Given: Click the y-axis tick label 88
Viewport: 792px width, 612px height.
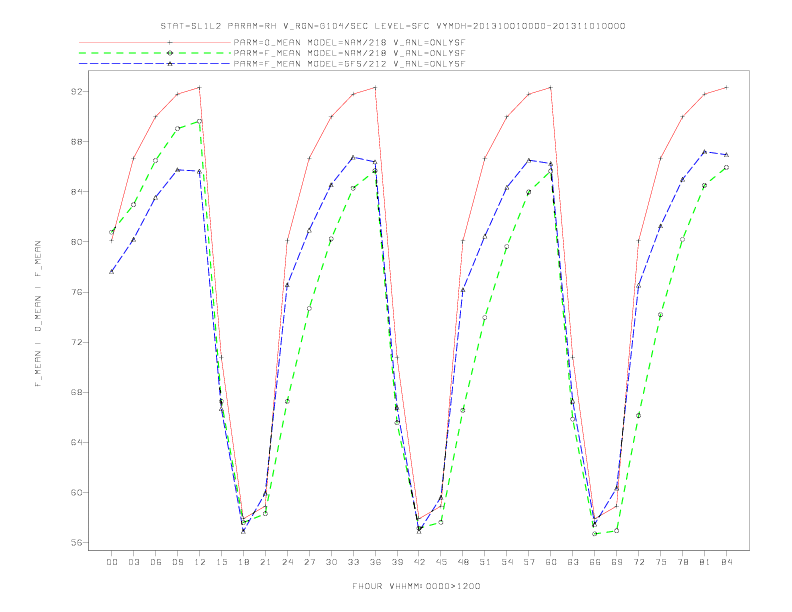Looking at the screenshot, I should tap(76, 141).
